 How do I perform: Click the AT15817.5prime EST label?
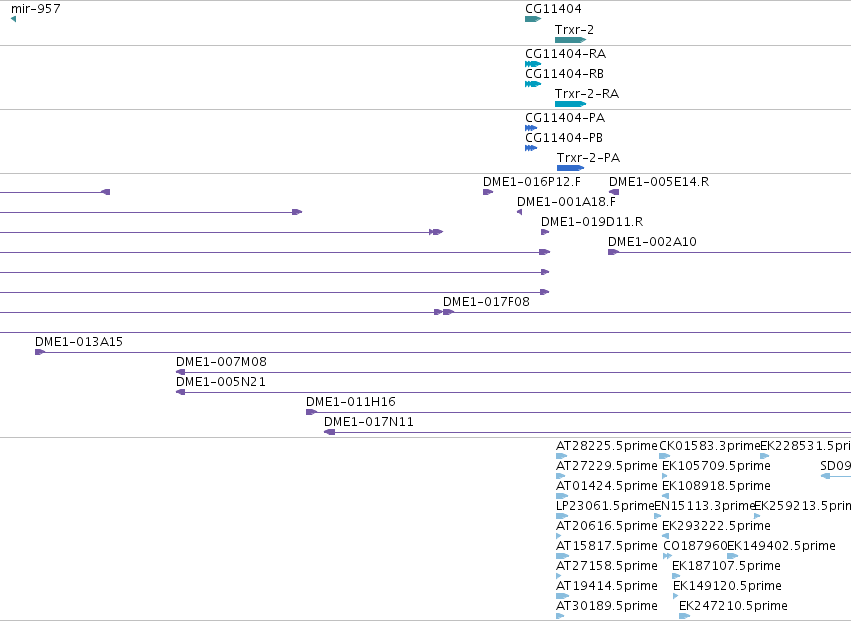607,547
